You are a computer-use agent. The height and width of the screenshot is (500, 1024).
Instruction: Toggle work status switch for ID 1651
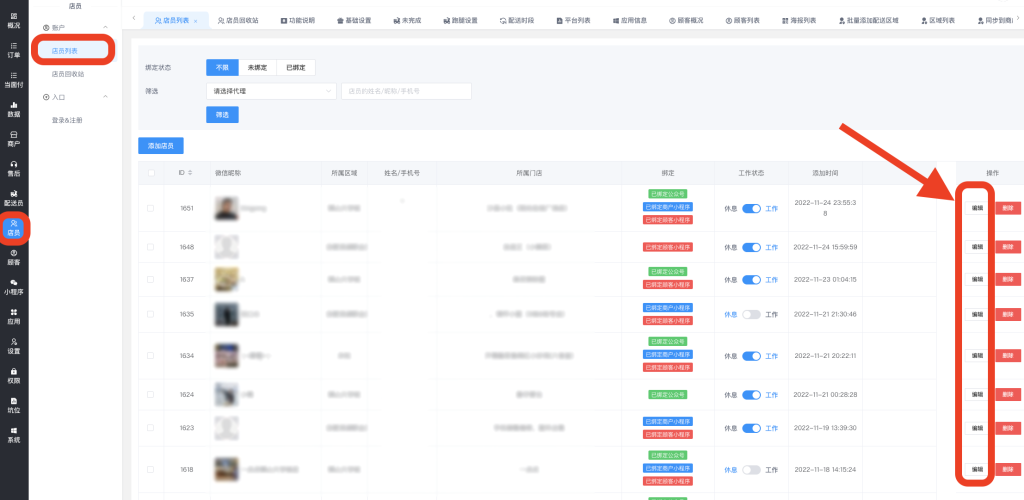[x=751, y=208]
